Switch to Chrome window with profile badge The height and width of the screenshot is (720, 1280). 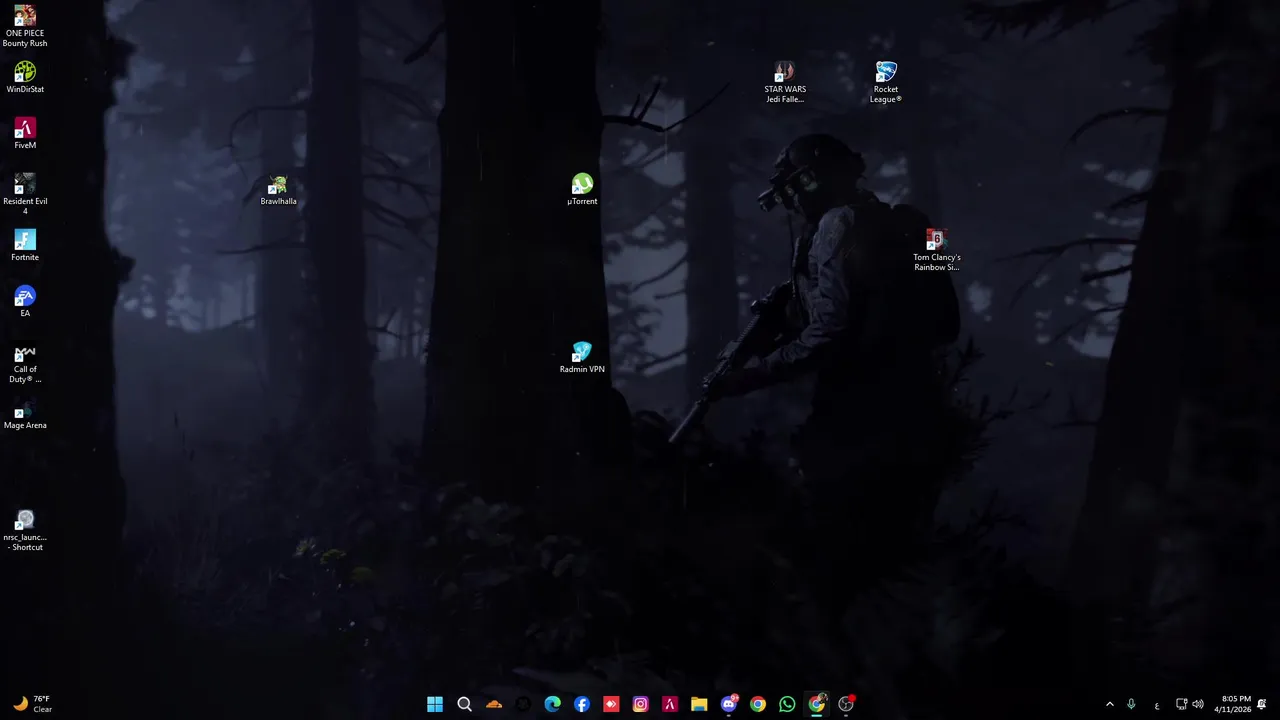click(x=817, y=704)
